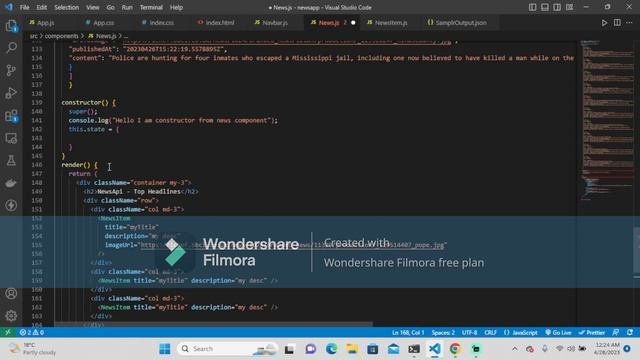Open the Terminal menu

[151, 7]
